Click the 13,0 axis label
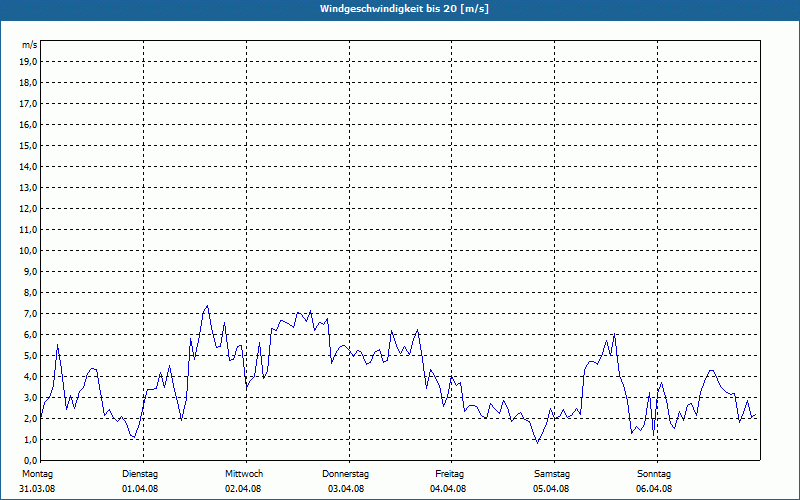 coord(28,187)
